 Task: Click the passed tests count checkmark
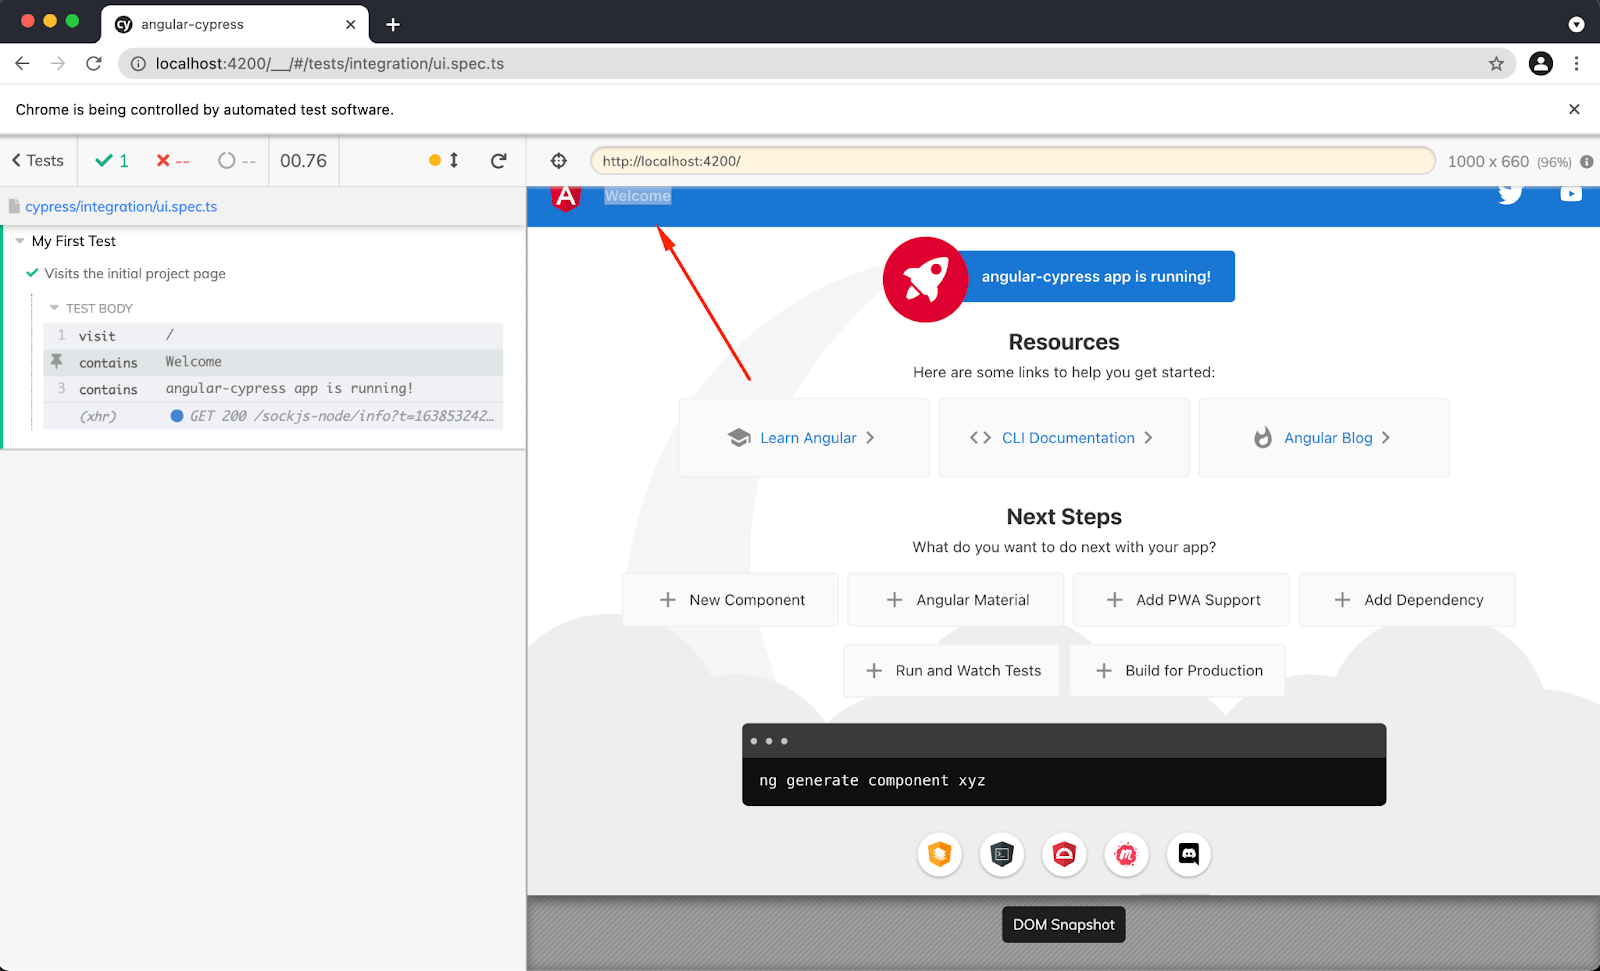111,160
